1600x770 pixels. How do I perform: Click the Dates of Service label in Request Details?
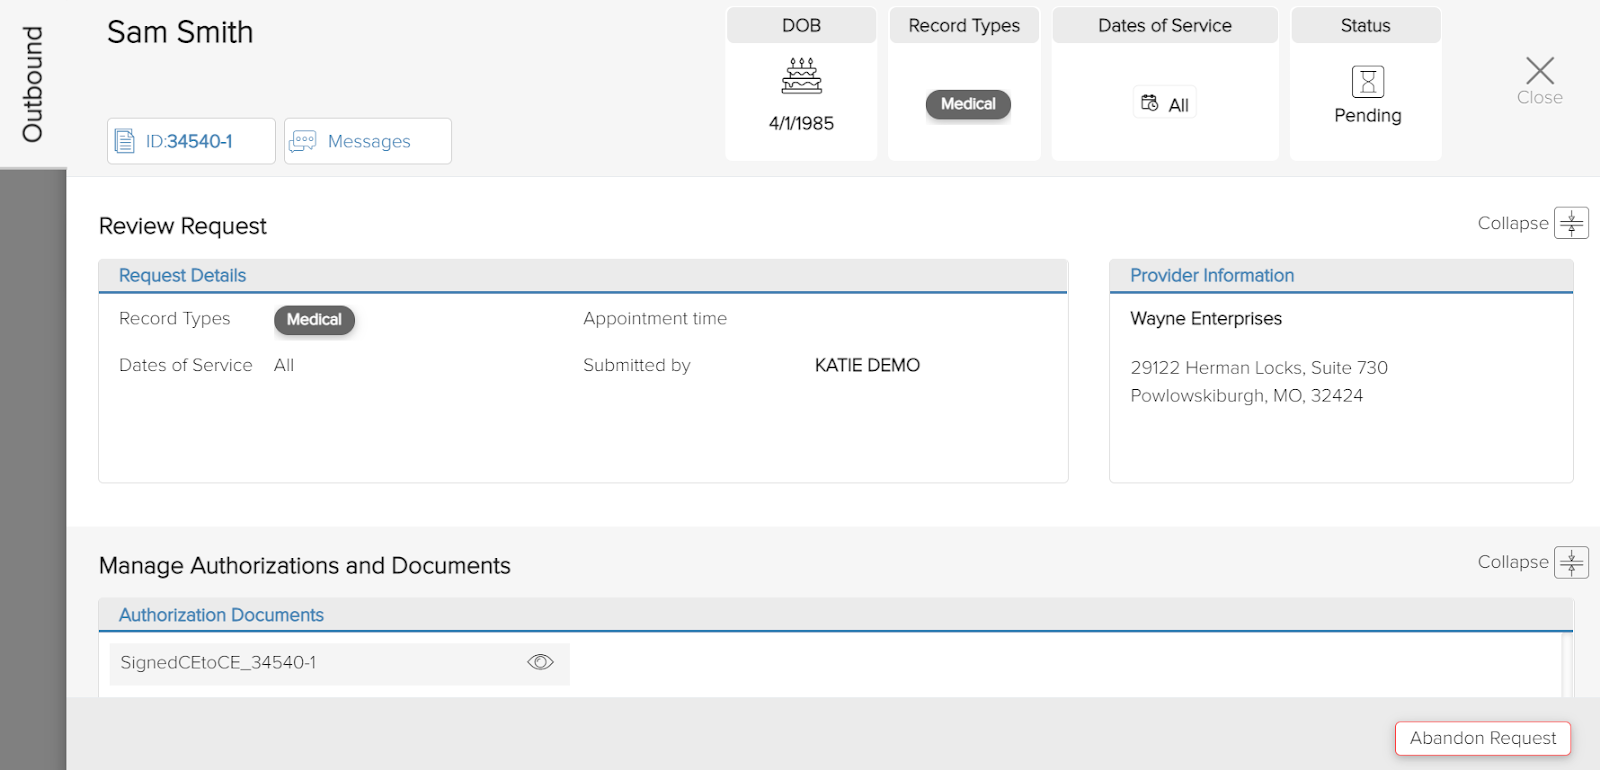[186, 365]
